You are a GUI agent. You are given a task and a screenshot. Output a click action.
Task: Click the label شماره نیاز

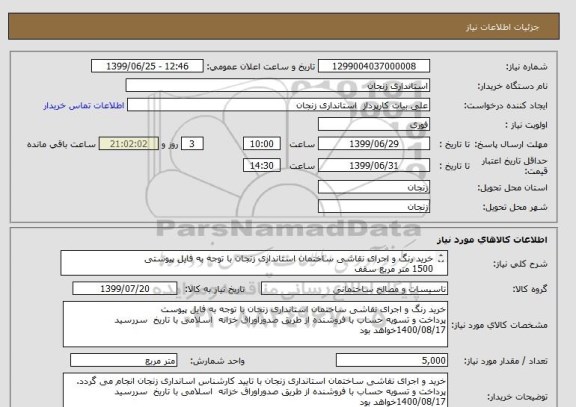click(527, 67)
